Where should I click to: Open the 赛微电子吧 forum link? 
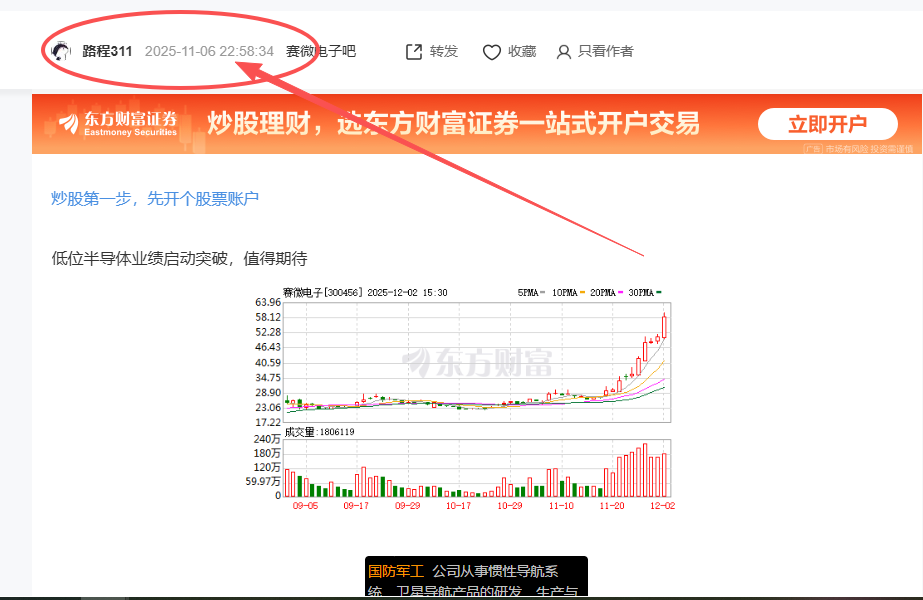321,51
